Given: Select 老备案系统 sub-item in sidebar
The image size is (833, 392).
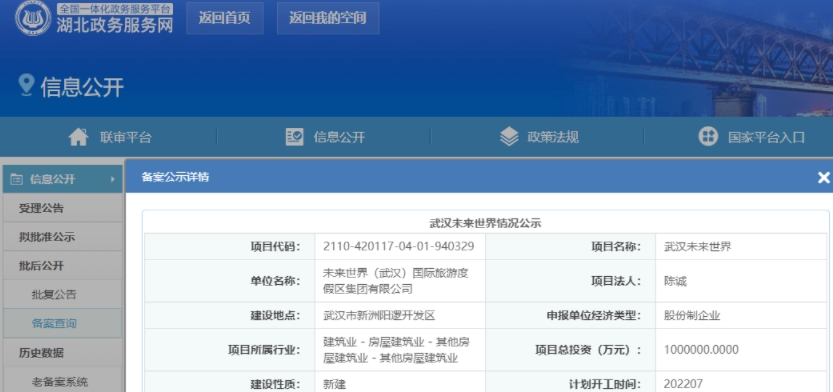Looking at the screenshot, I should [x=62, y=381].
